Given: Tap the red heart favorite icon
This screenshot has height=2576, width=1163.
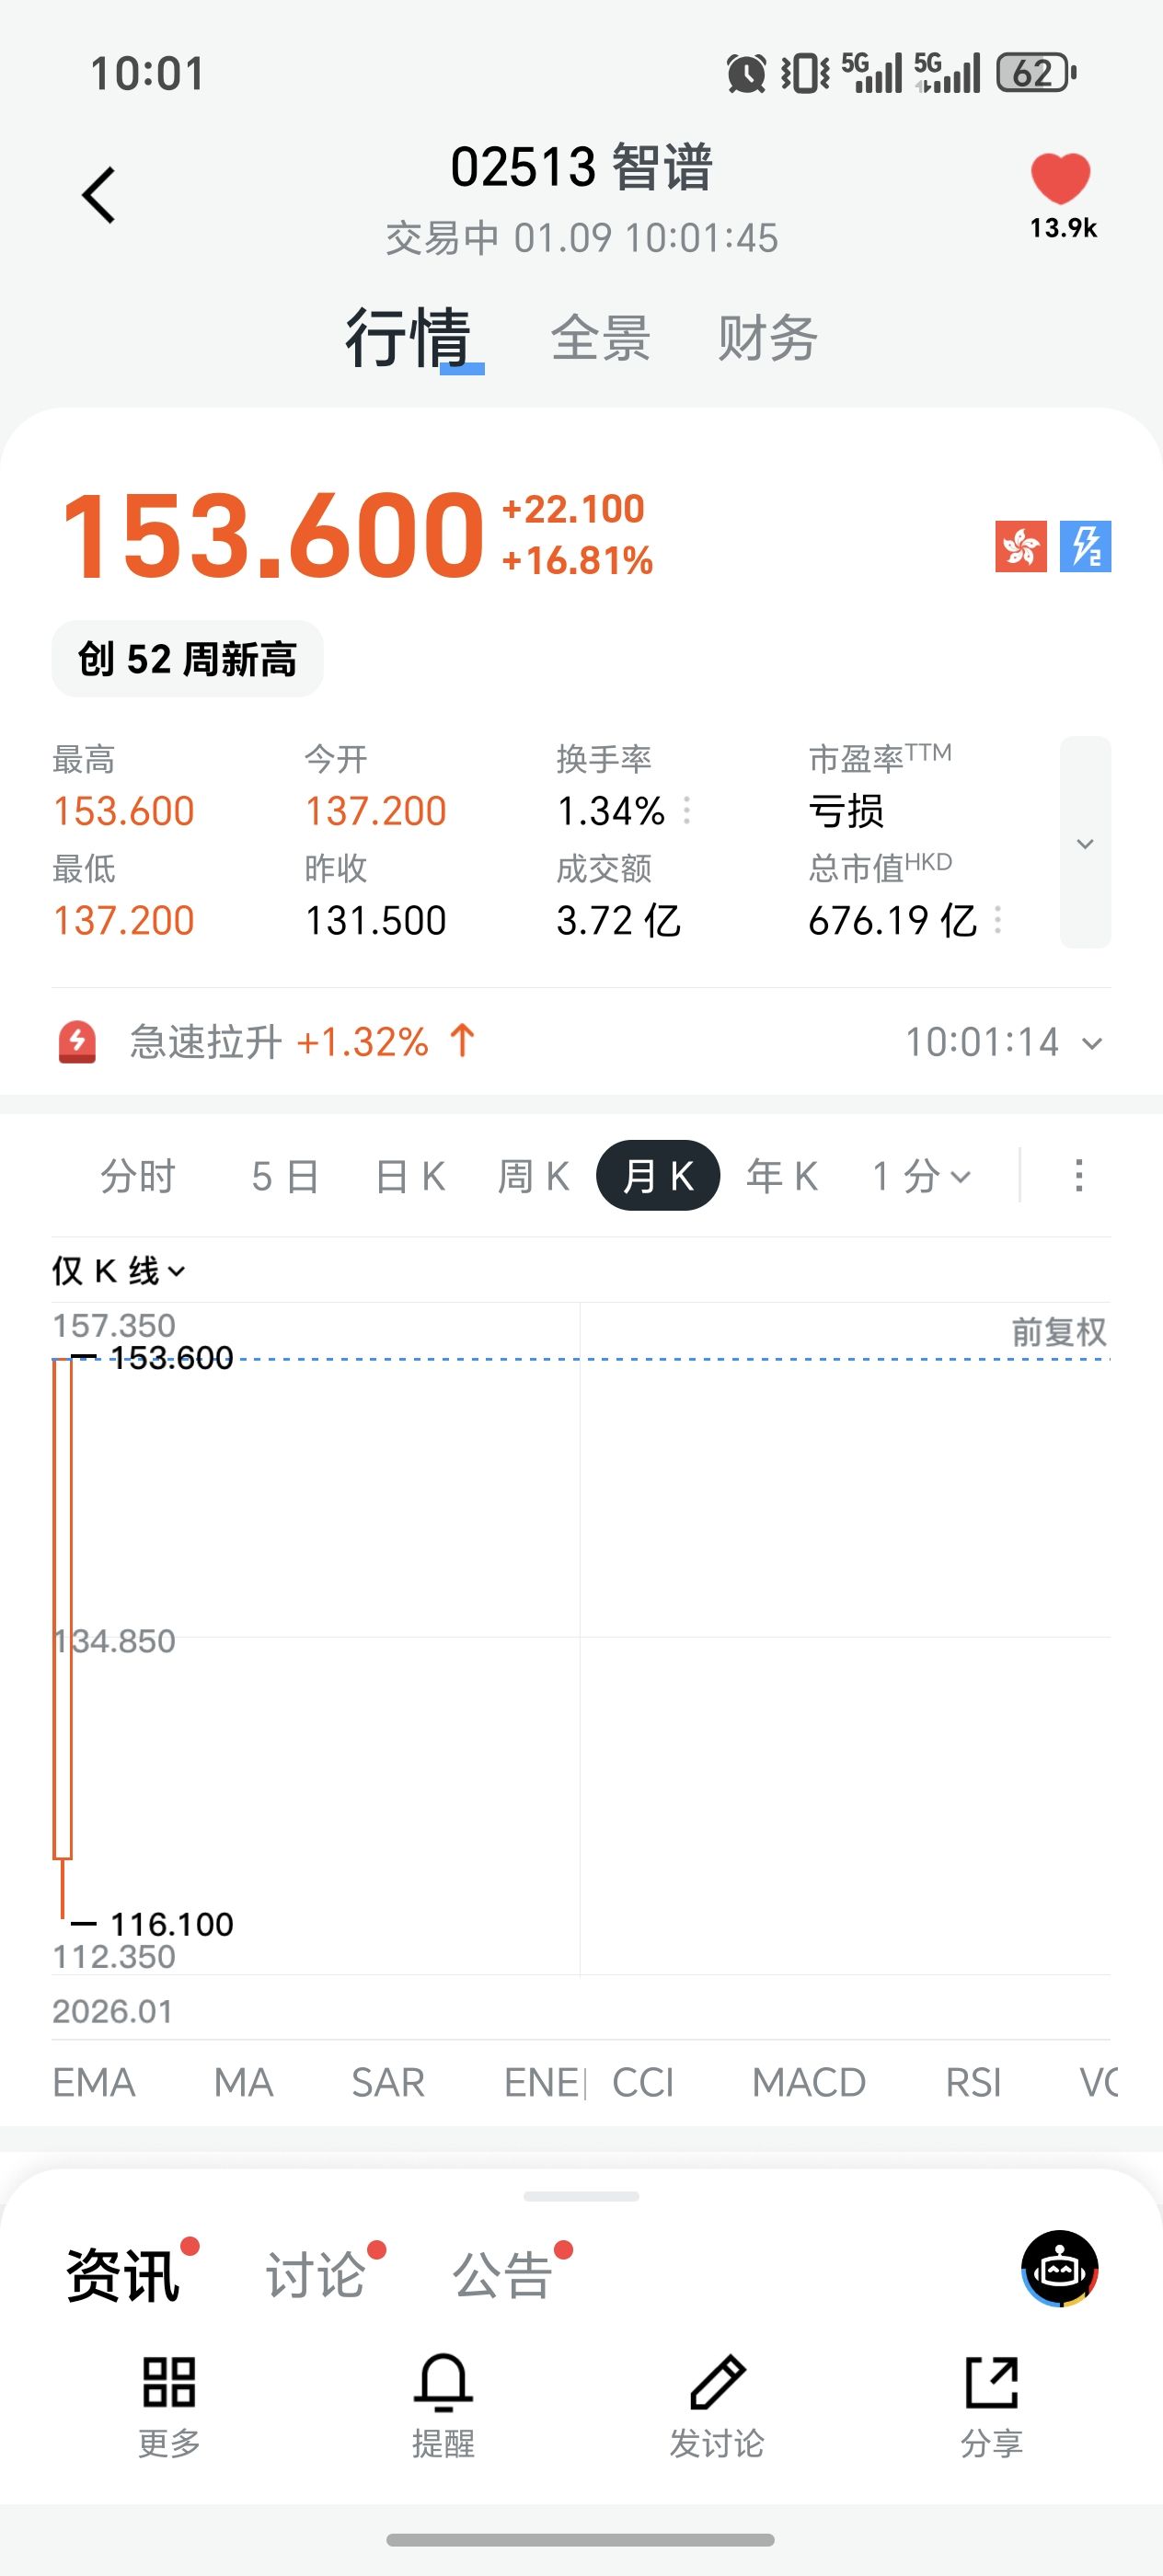Looking at the screenshot, I should point(1060,179).
